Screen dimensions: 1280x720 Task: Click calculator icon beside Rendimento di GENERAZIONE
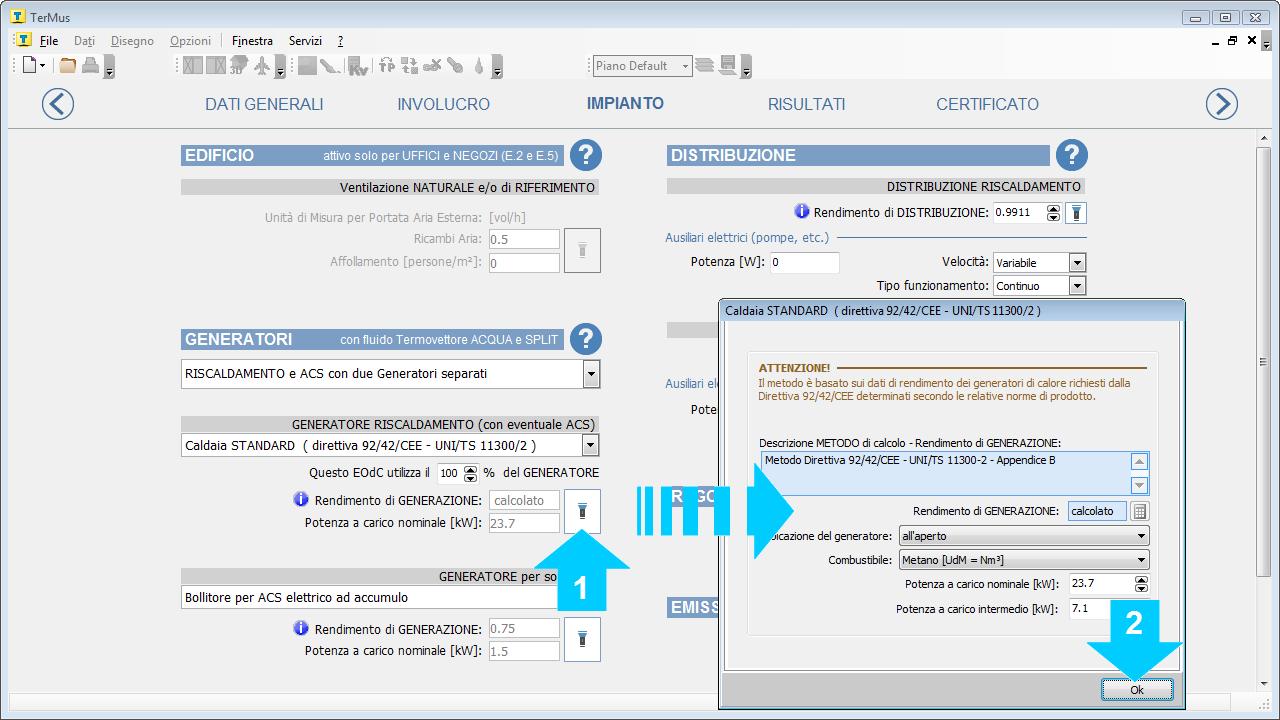click(1139, 511)
